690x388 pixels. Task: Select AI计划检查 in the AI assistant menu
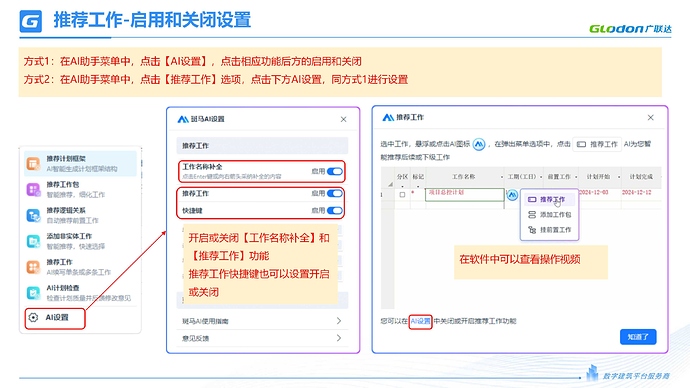pyautogui.click(x=81, y=293)
